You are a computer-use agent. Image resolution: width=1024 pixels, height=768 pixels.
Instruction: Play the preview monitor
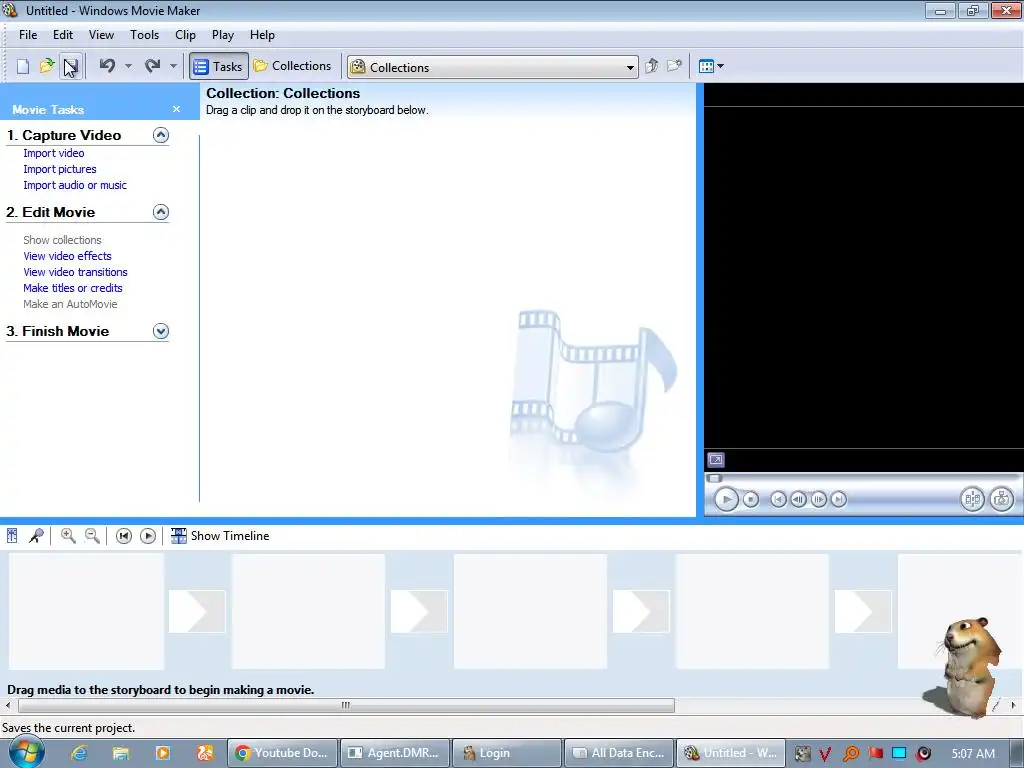[x=726, y=500]
